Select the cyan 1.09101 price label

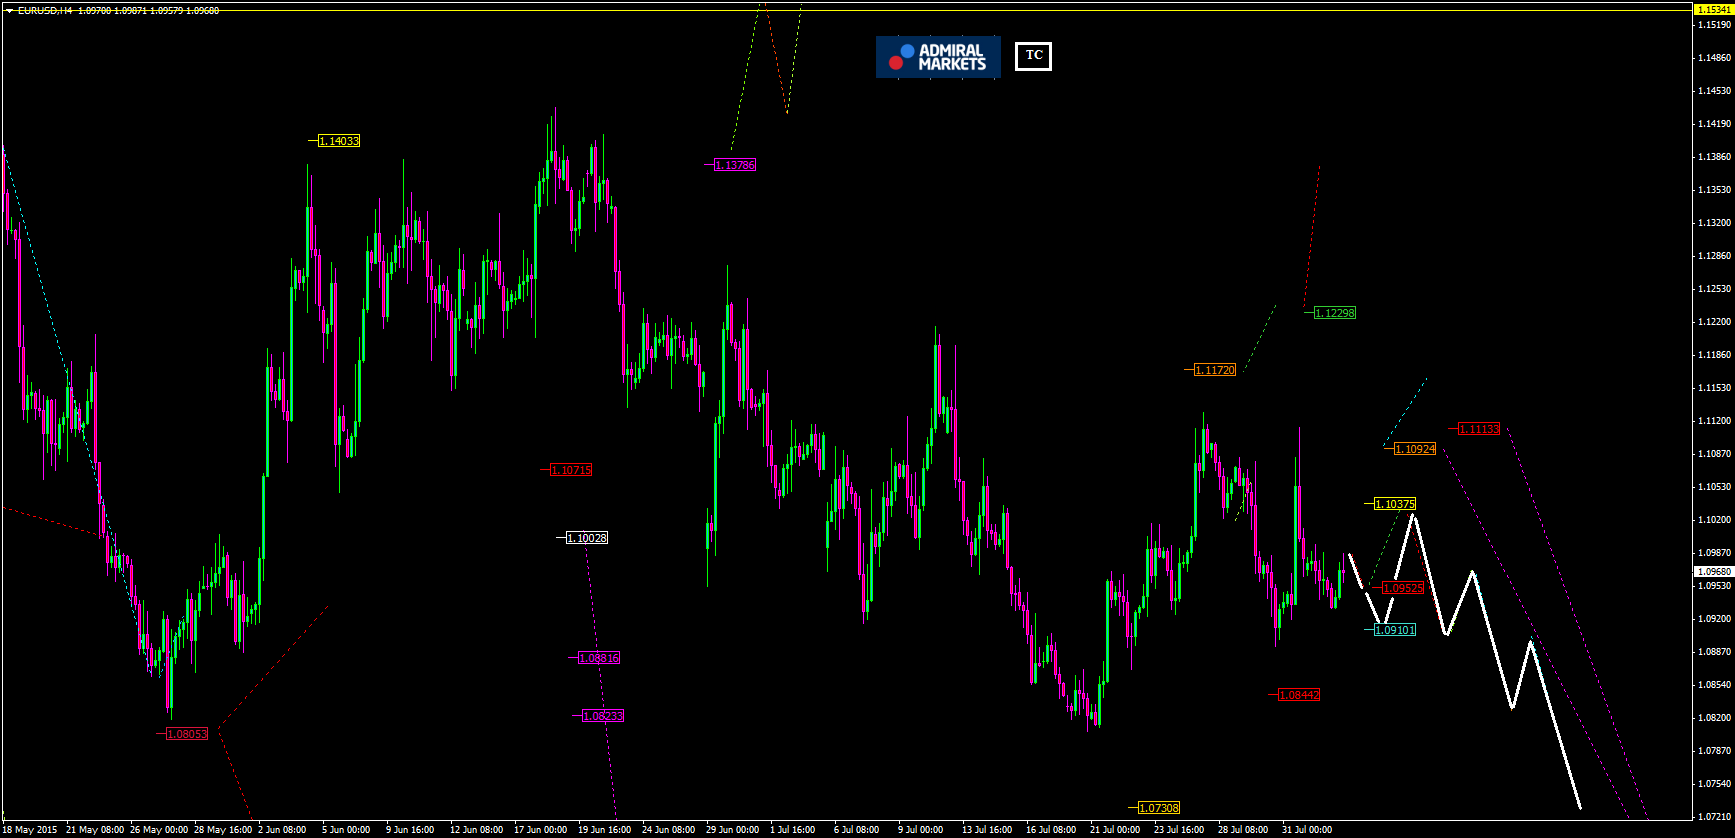(1395, 630)
